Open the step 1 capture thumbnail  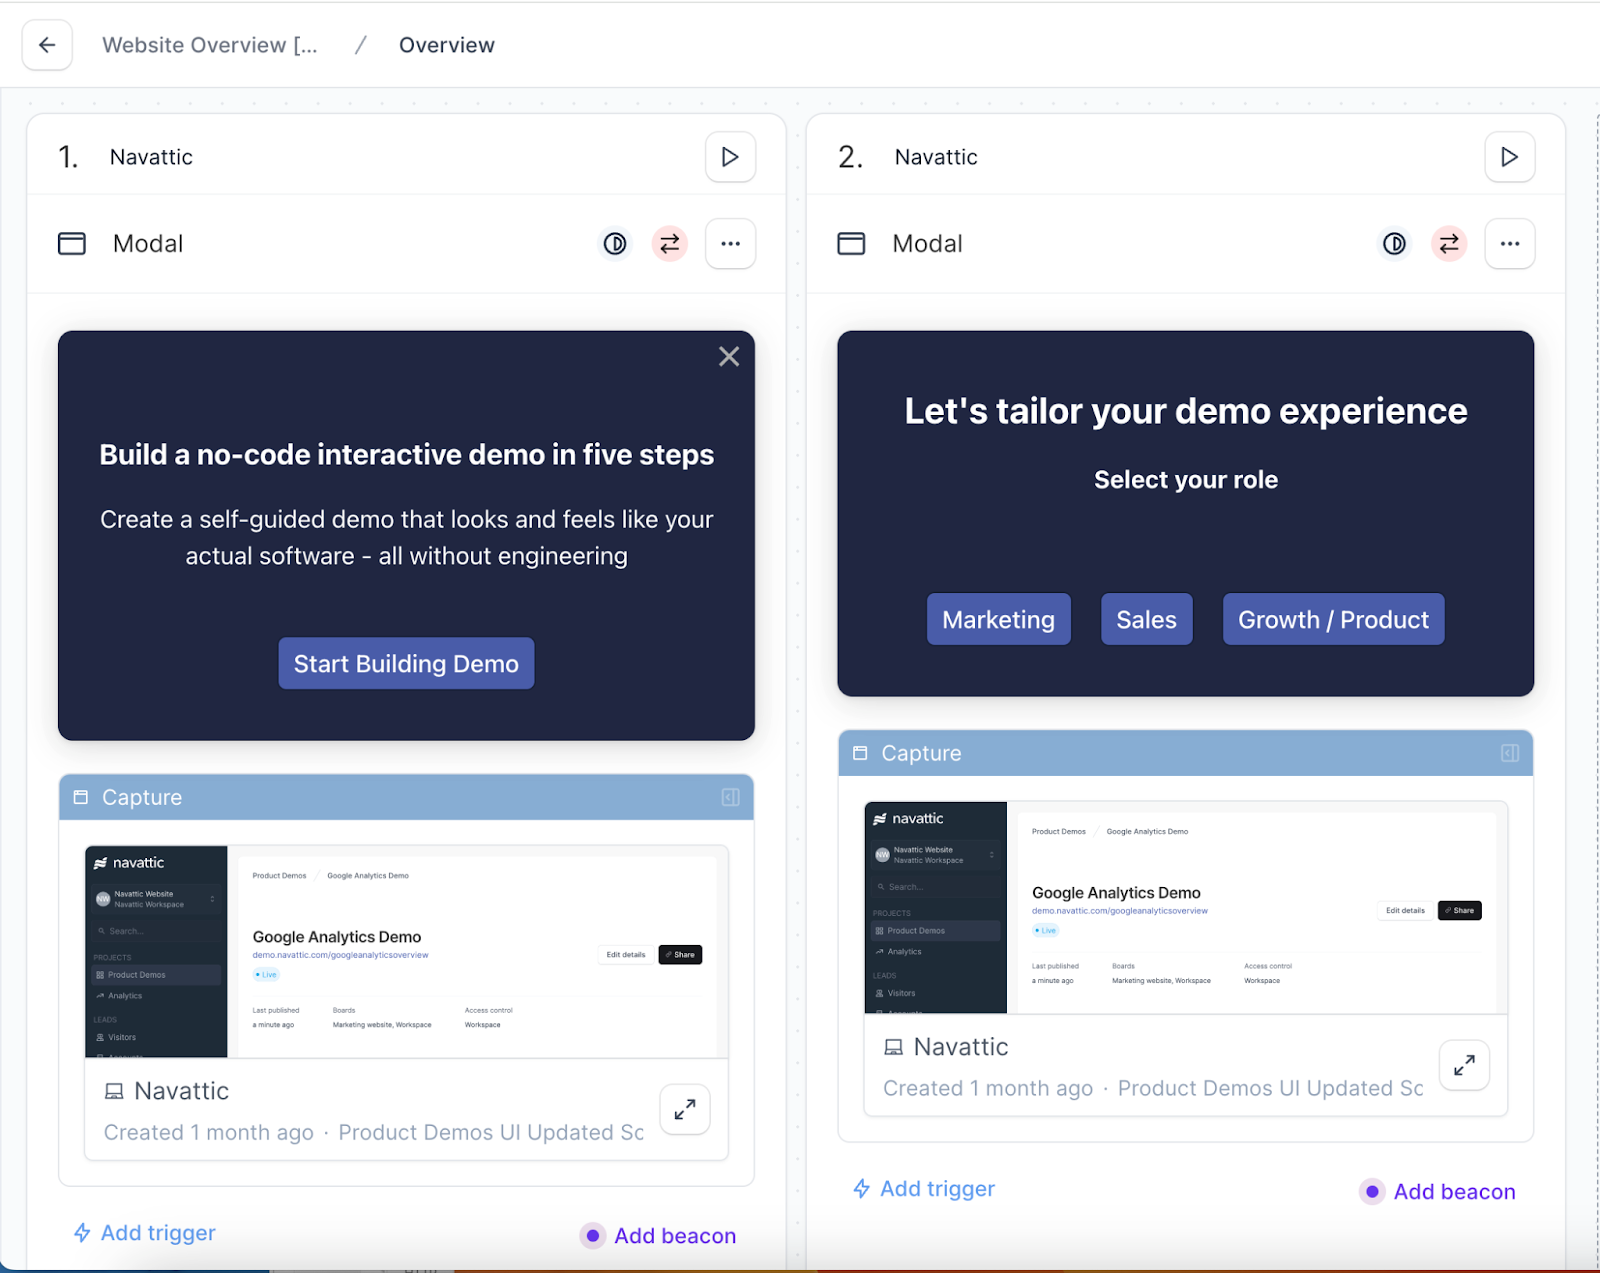tap(406, 951)
